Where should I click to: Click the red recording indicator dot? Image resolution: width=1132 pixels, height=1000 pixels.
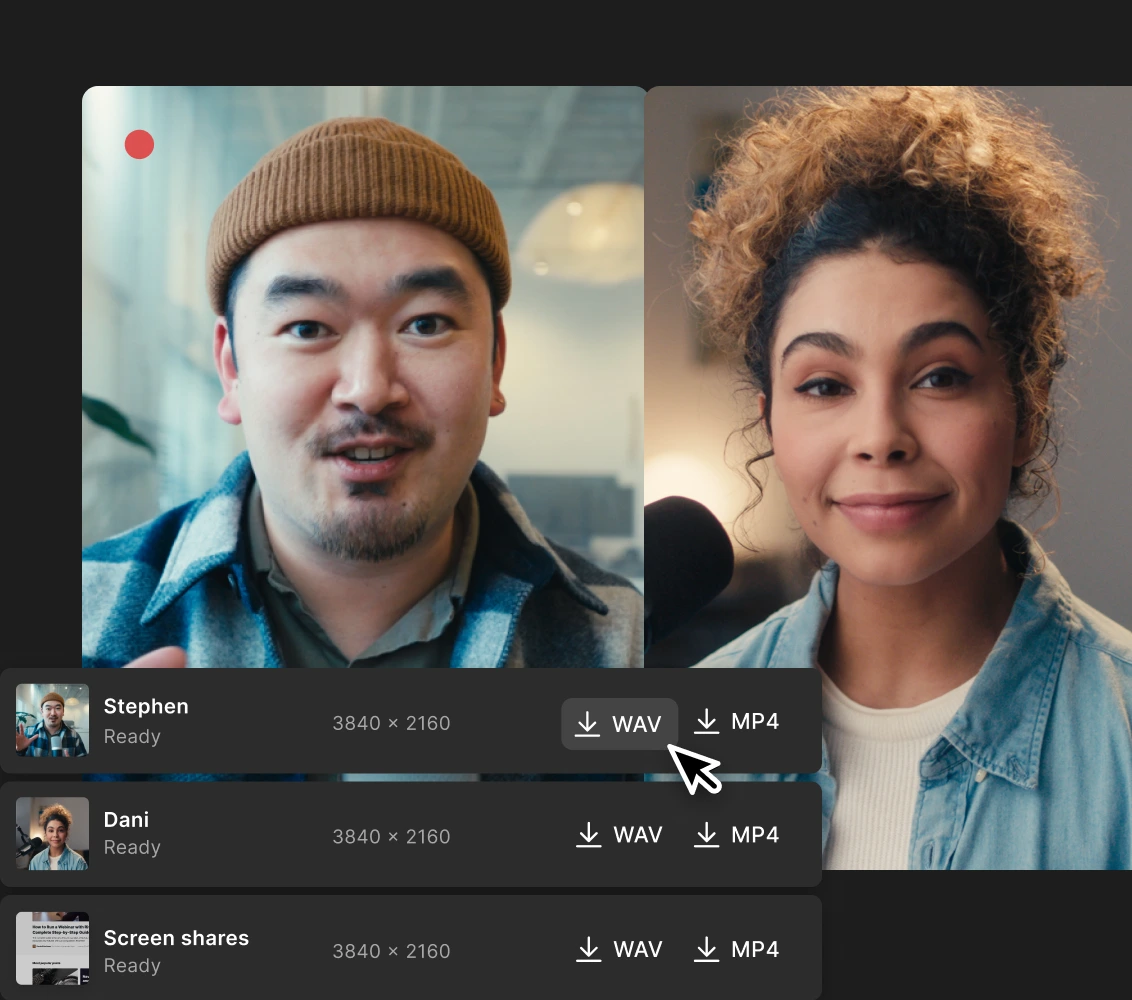(x=139, y=144)
